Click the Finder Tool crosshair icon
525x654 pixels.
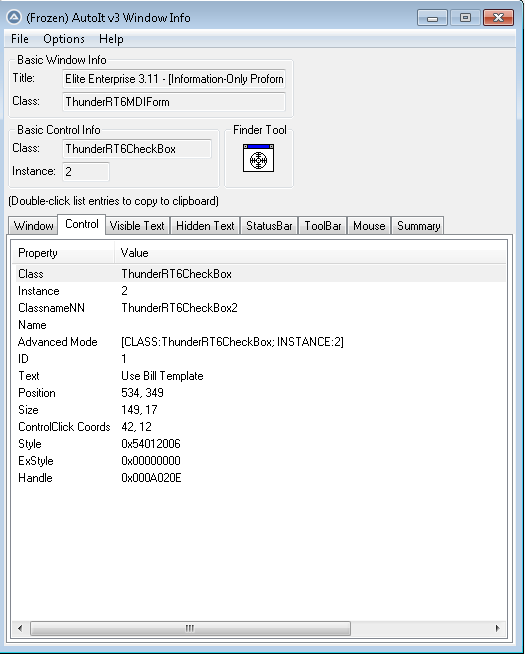tap(259, 158)
